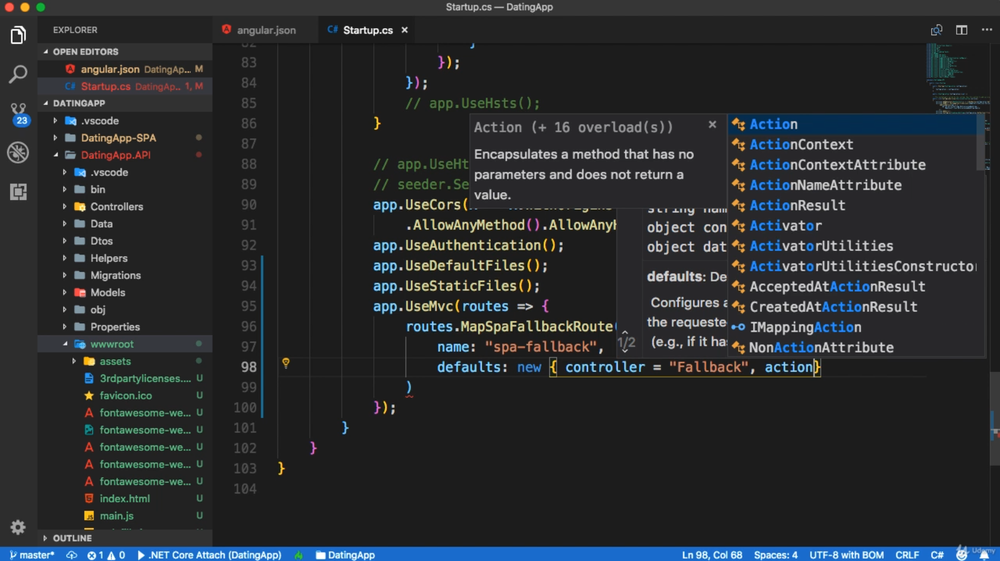
Task: Expand the DatingApp-SPA folder
Action: tap(118, 138)
